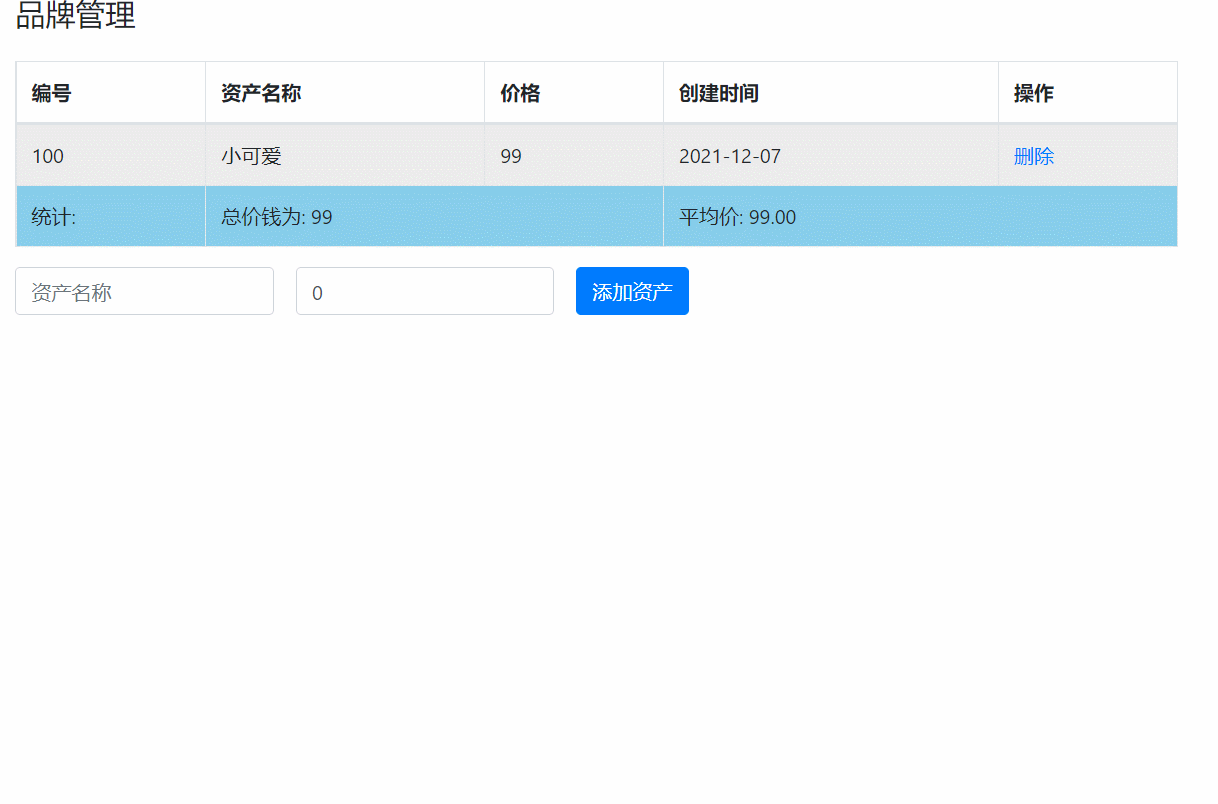
Task: Click the 删除 link to delete 小可爱
Action: 1033,156
